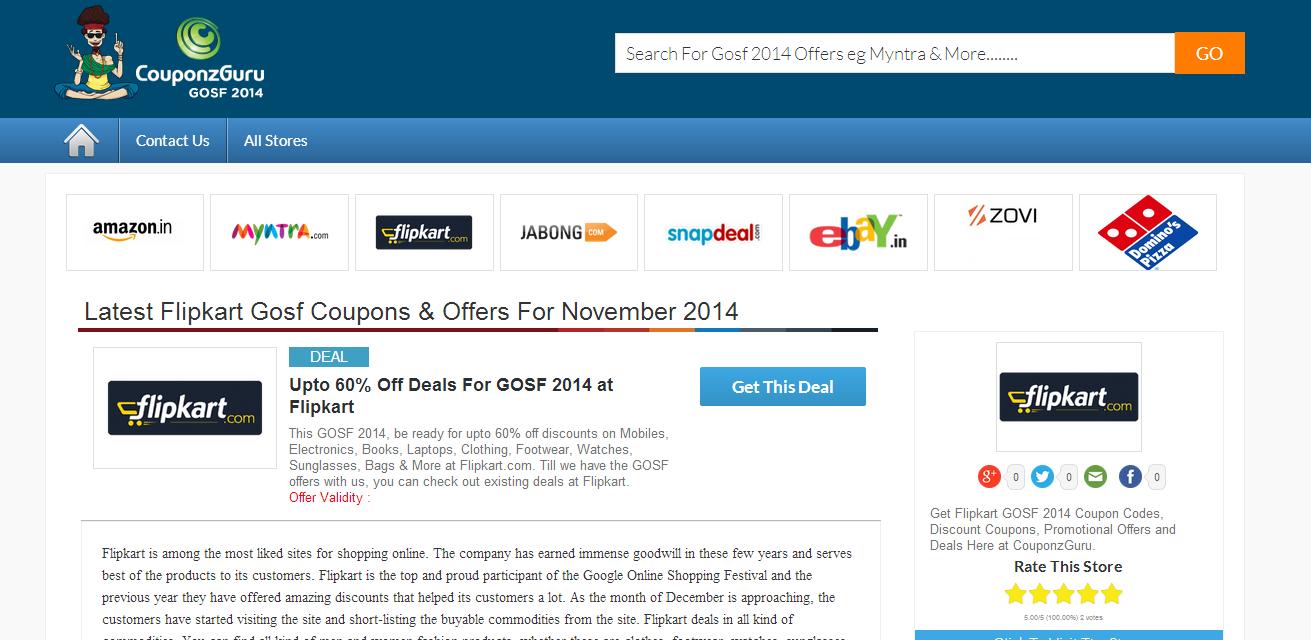Open the Jabong store logo
This screenshot has height=640, width=1311.
point(569,232)
